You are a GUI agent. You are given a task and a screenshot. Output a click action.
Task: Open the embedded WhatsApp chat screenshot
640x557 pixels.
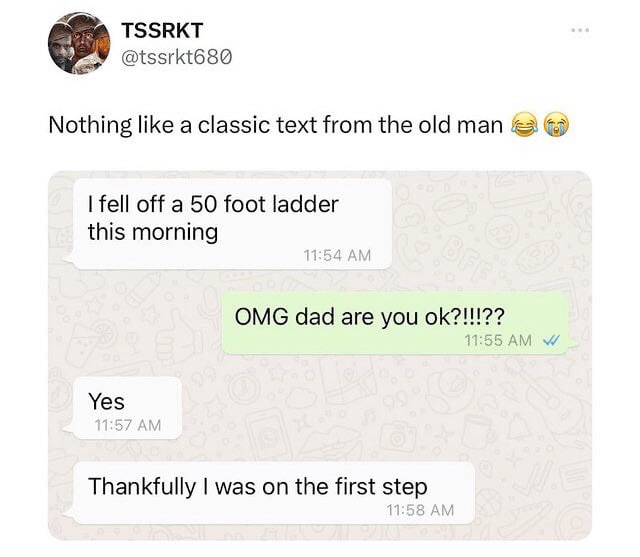(x=320, y=355)
